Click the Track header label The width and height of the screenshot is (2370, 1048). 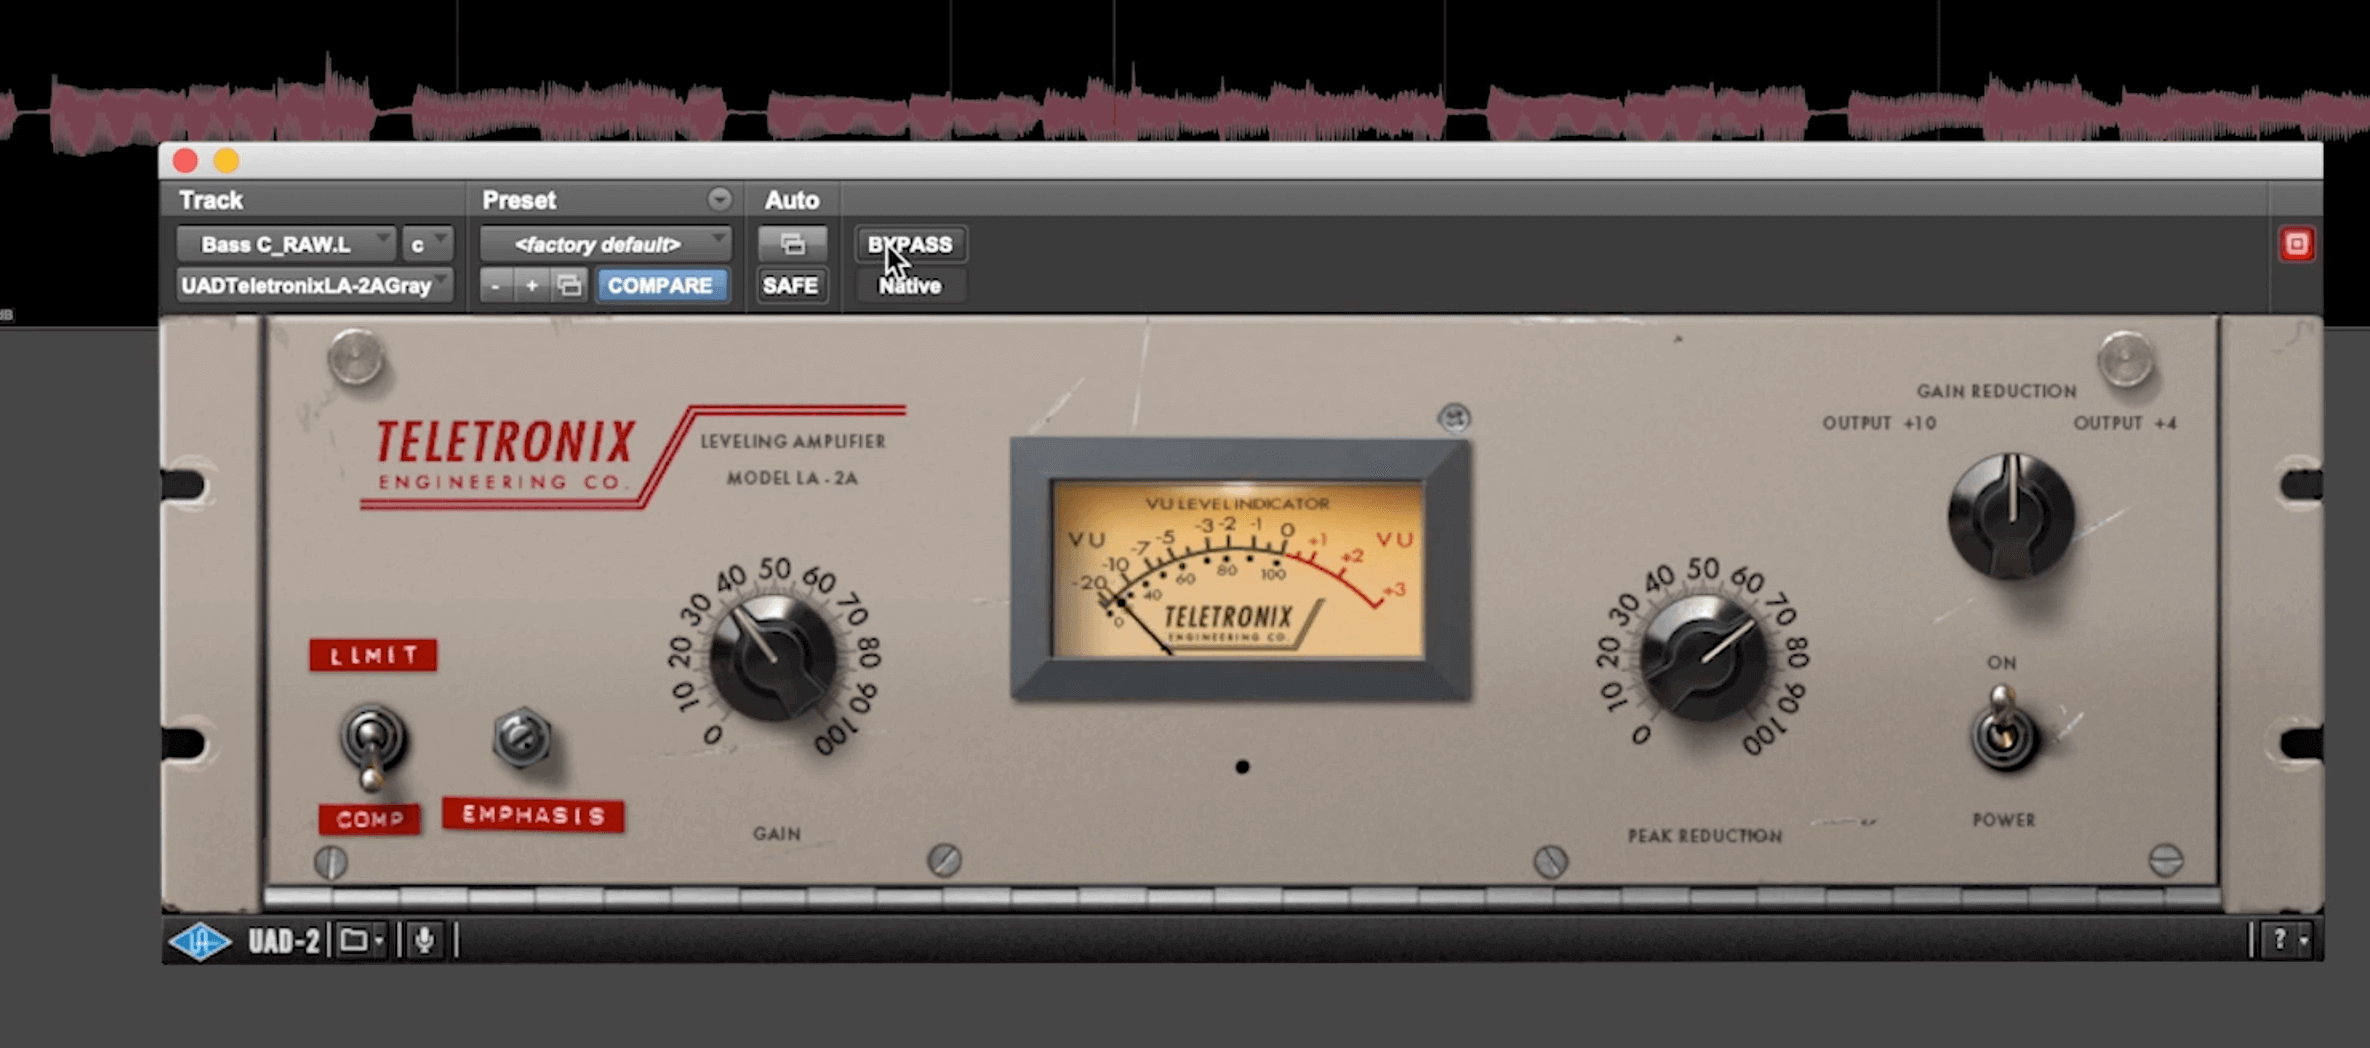pyautogui.click(x=211, y=200)
